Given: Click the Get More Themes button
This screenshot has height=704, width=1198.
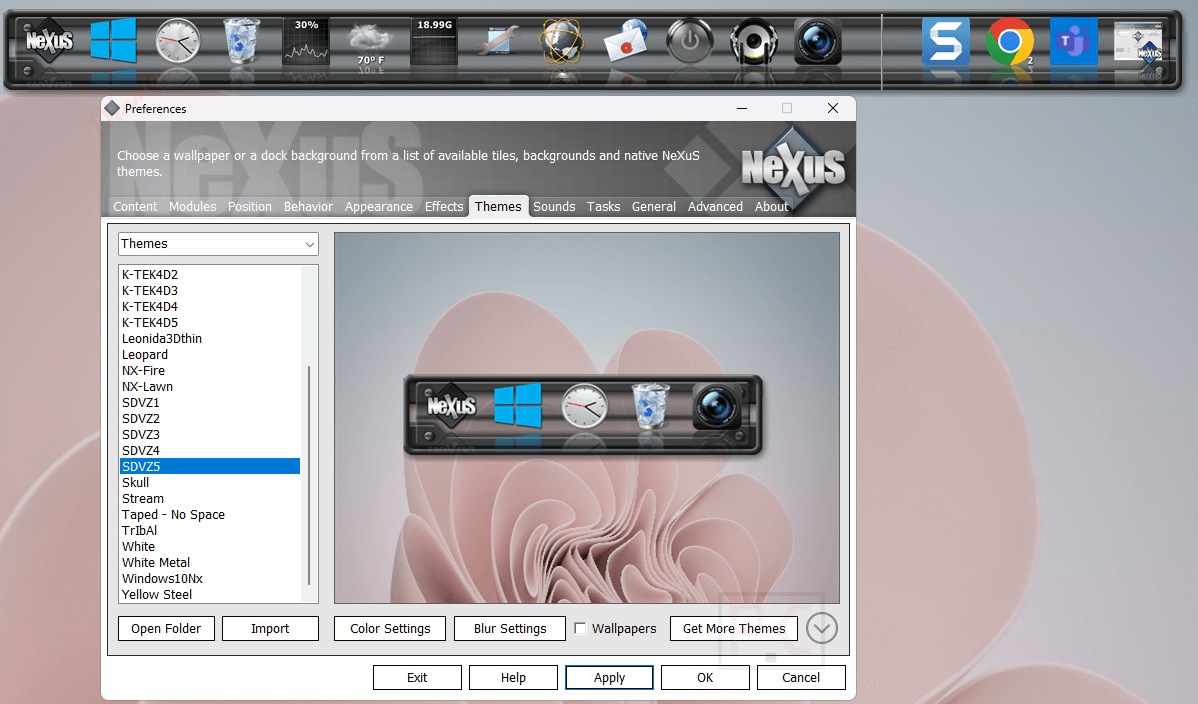Looking at the screenshot, I should 733,628.
